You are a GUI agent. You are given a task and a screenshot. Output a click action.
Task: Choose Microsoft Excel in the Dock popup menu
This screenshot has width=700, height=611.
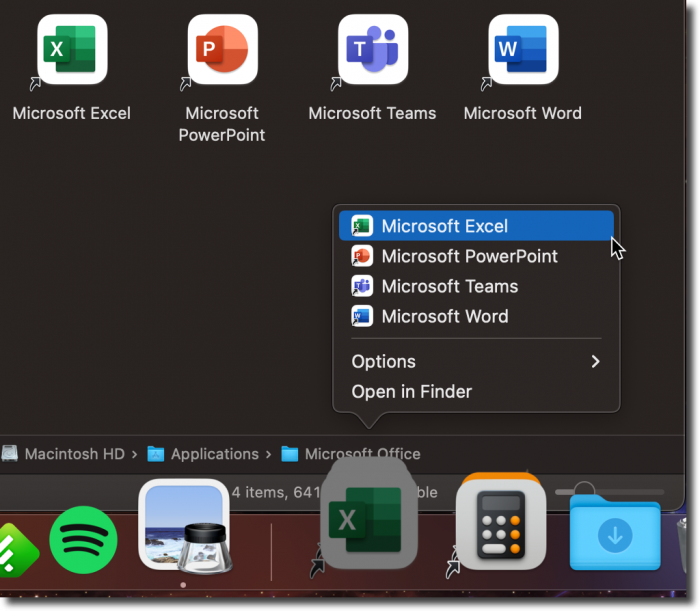click(476, 226)
